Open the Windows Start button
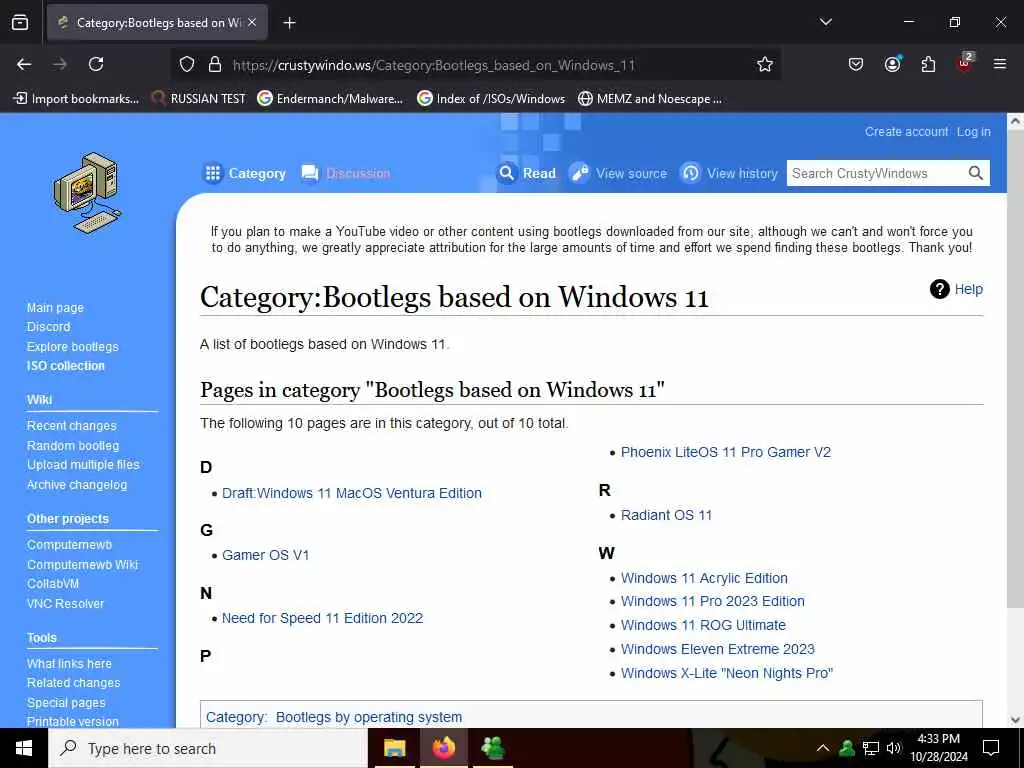 coord(24,748)
